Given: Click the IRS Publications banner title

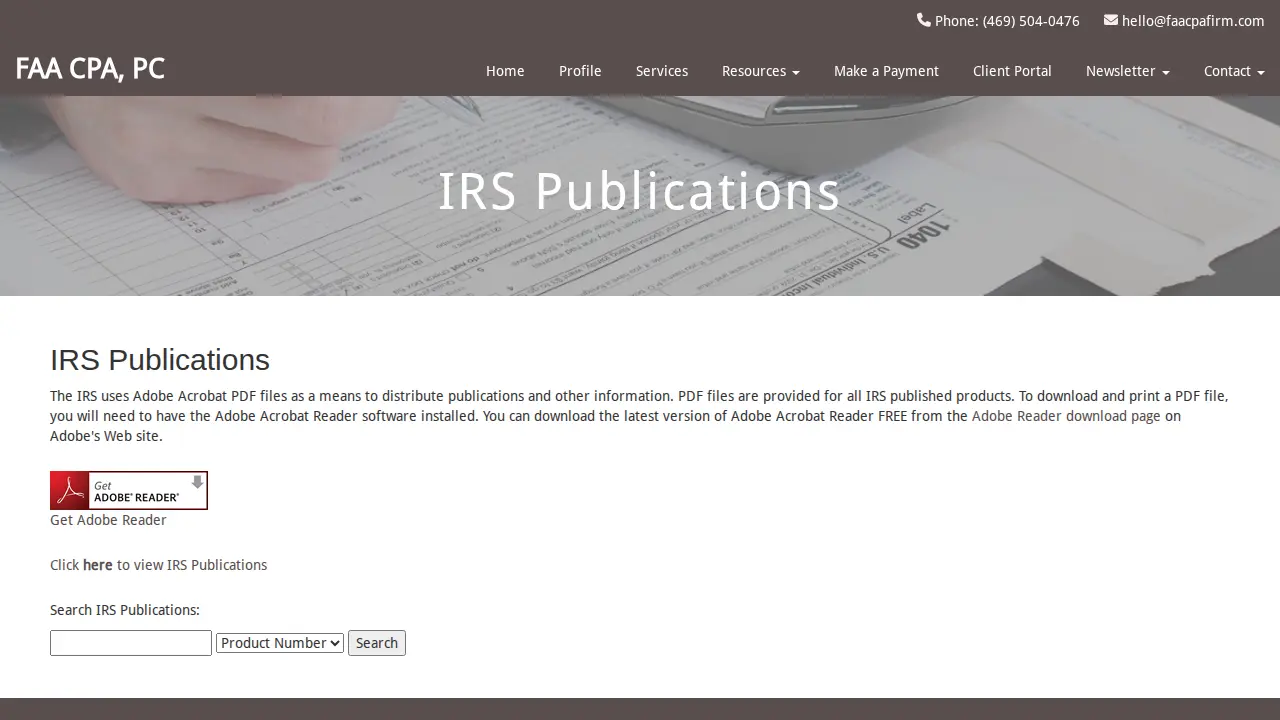Looking at the screenshot, I should coord(639,191).
